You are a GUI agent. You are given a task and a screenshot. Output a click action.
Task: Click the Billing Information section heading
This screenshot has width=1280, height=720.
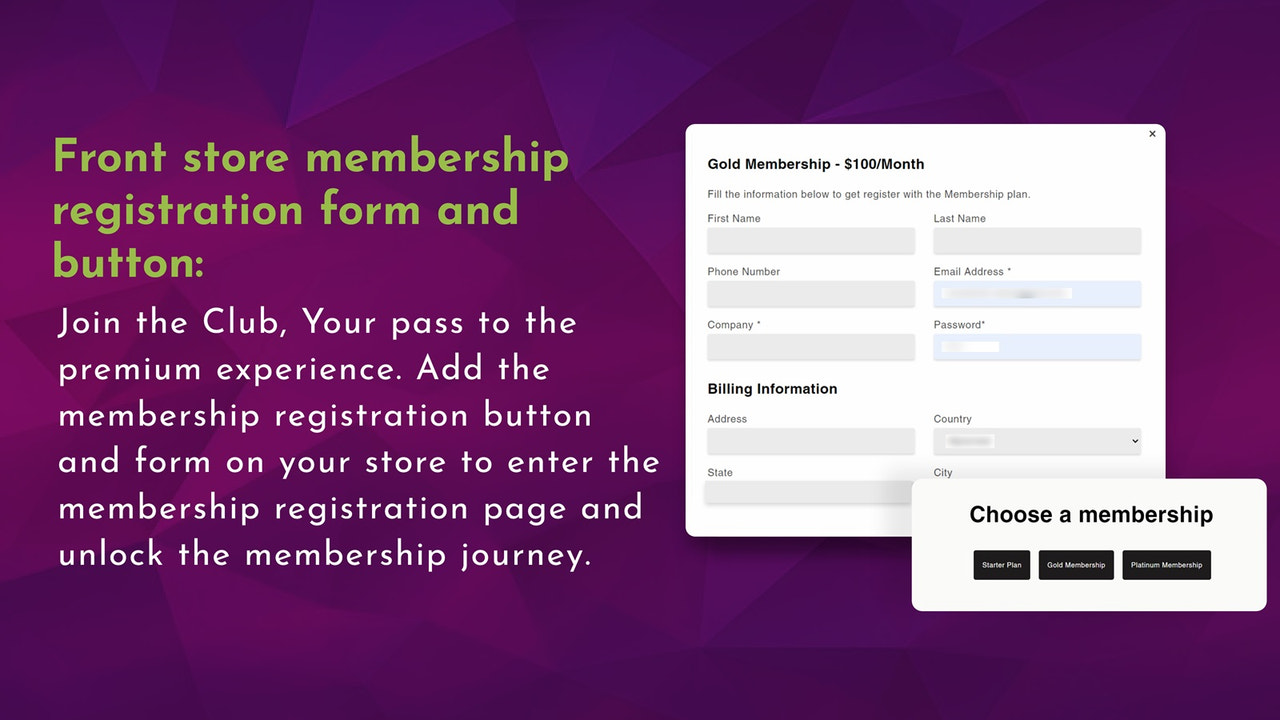click(772, 388)
